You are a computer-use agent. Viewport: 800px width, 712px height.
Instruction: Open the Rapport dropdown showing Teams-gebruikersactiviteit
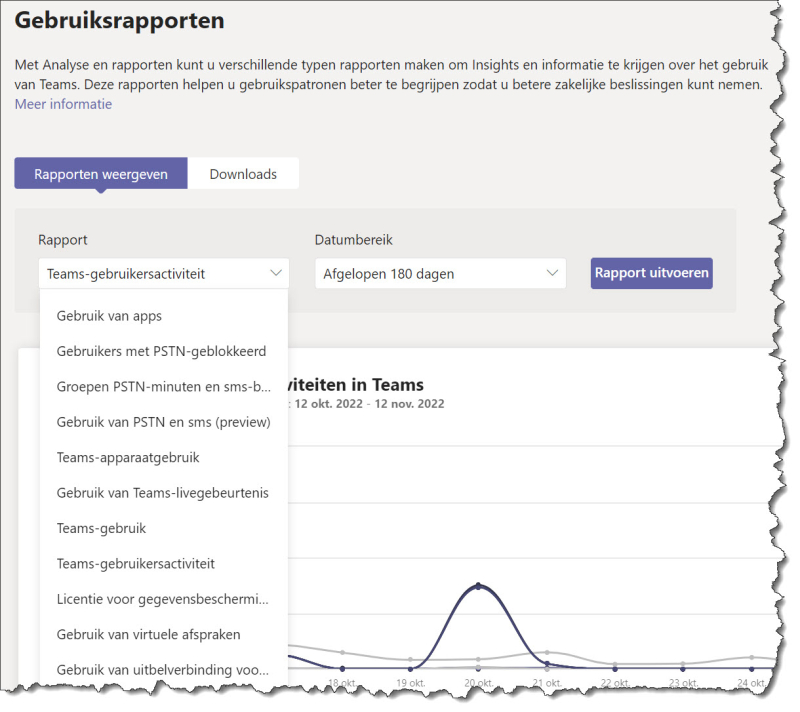164,273
